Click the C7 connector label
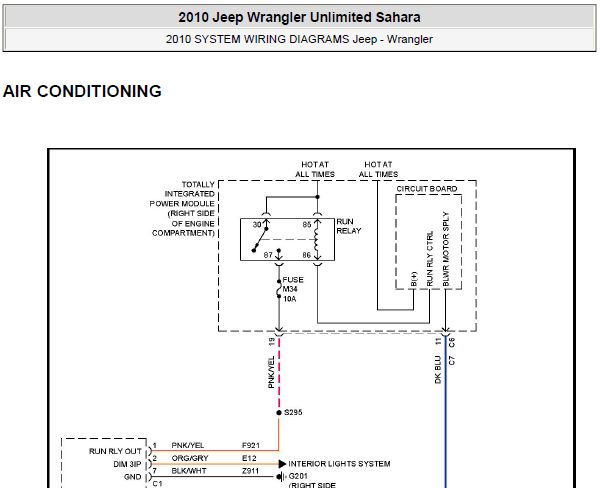 452,361
